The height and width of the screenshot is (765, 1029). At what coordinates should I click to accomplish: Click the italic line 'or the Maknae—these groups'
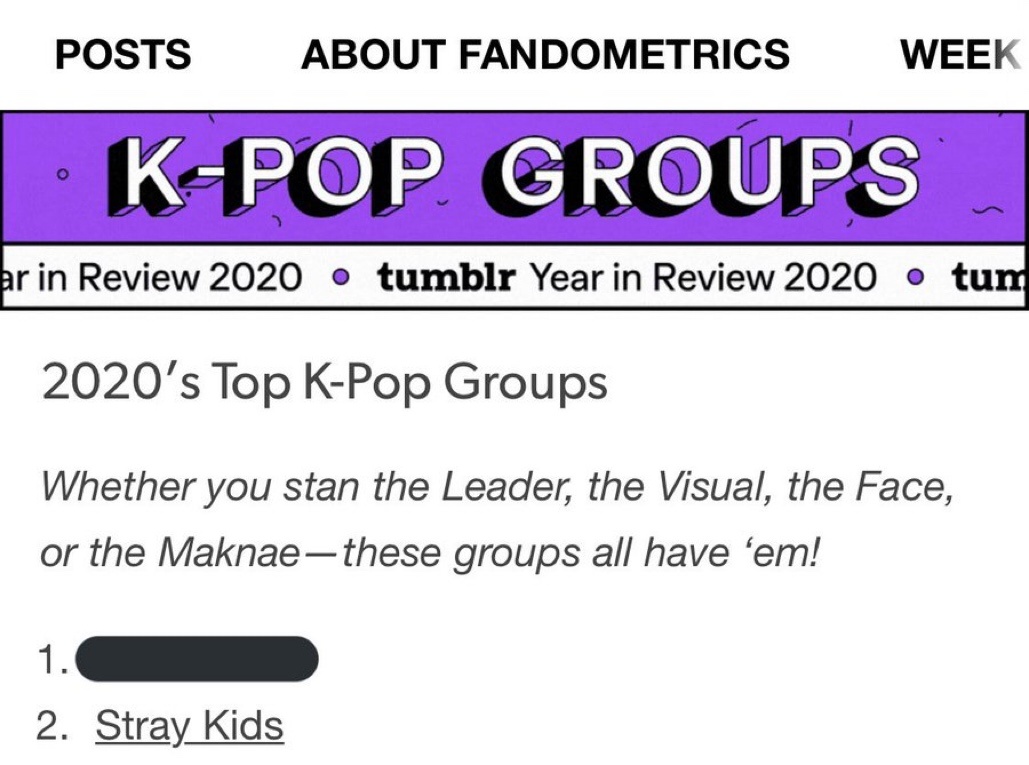tap(430, 552)
